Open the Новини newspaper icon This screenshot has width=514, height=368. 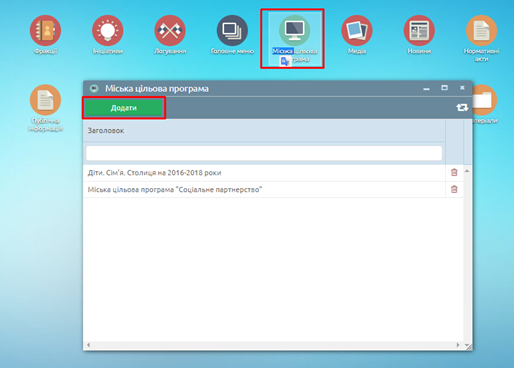pos(419,31)
